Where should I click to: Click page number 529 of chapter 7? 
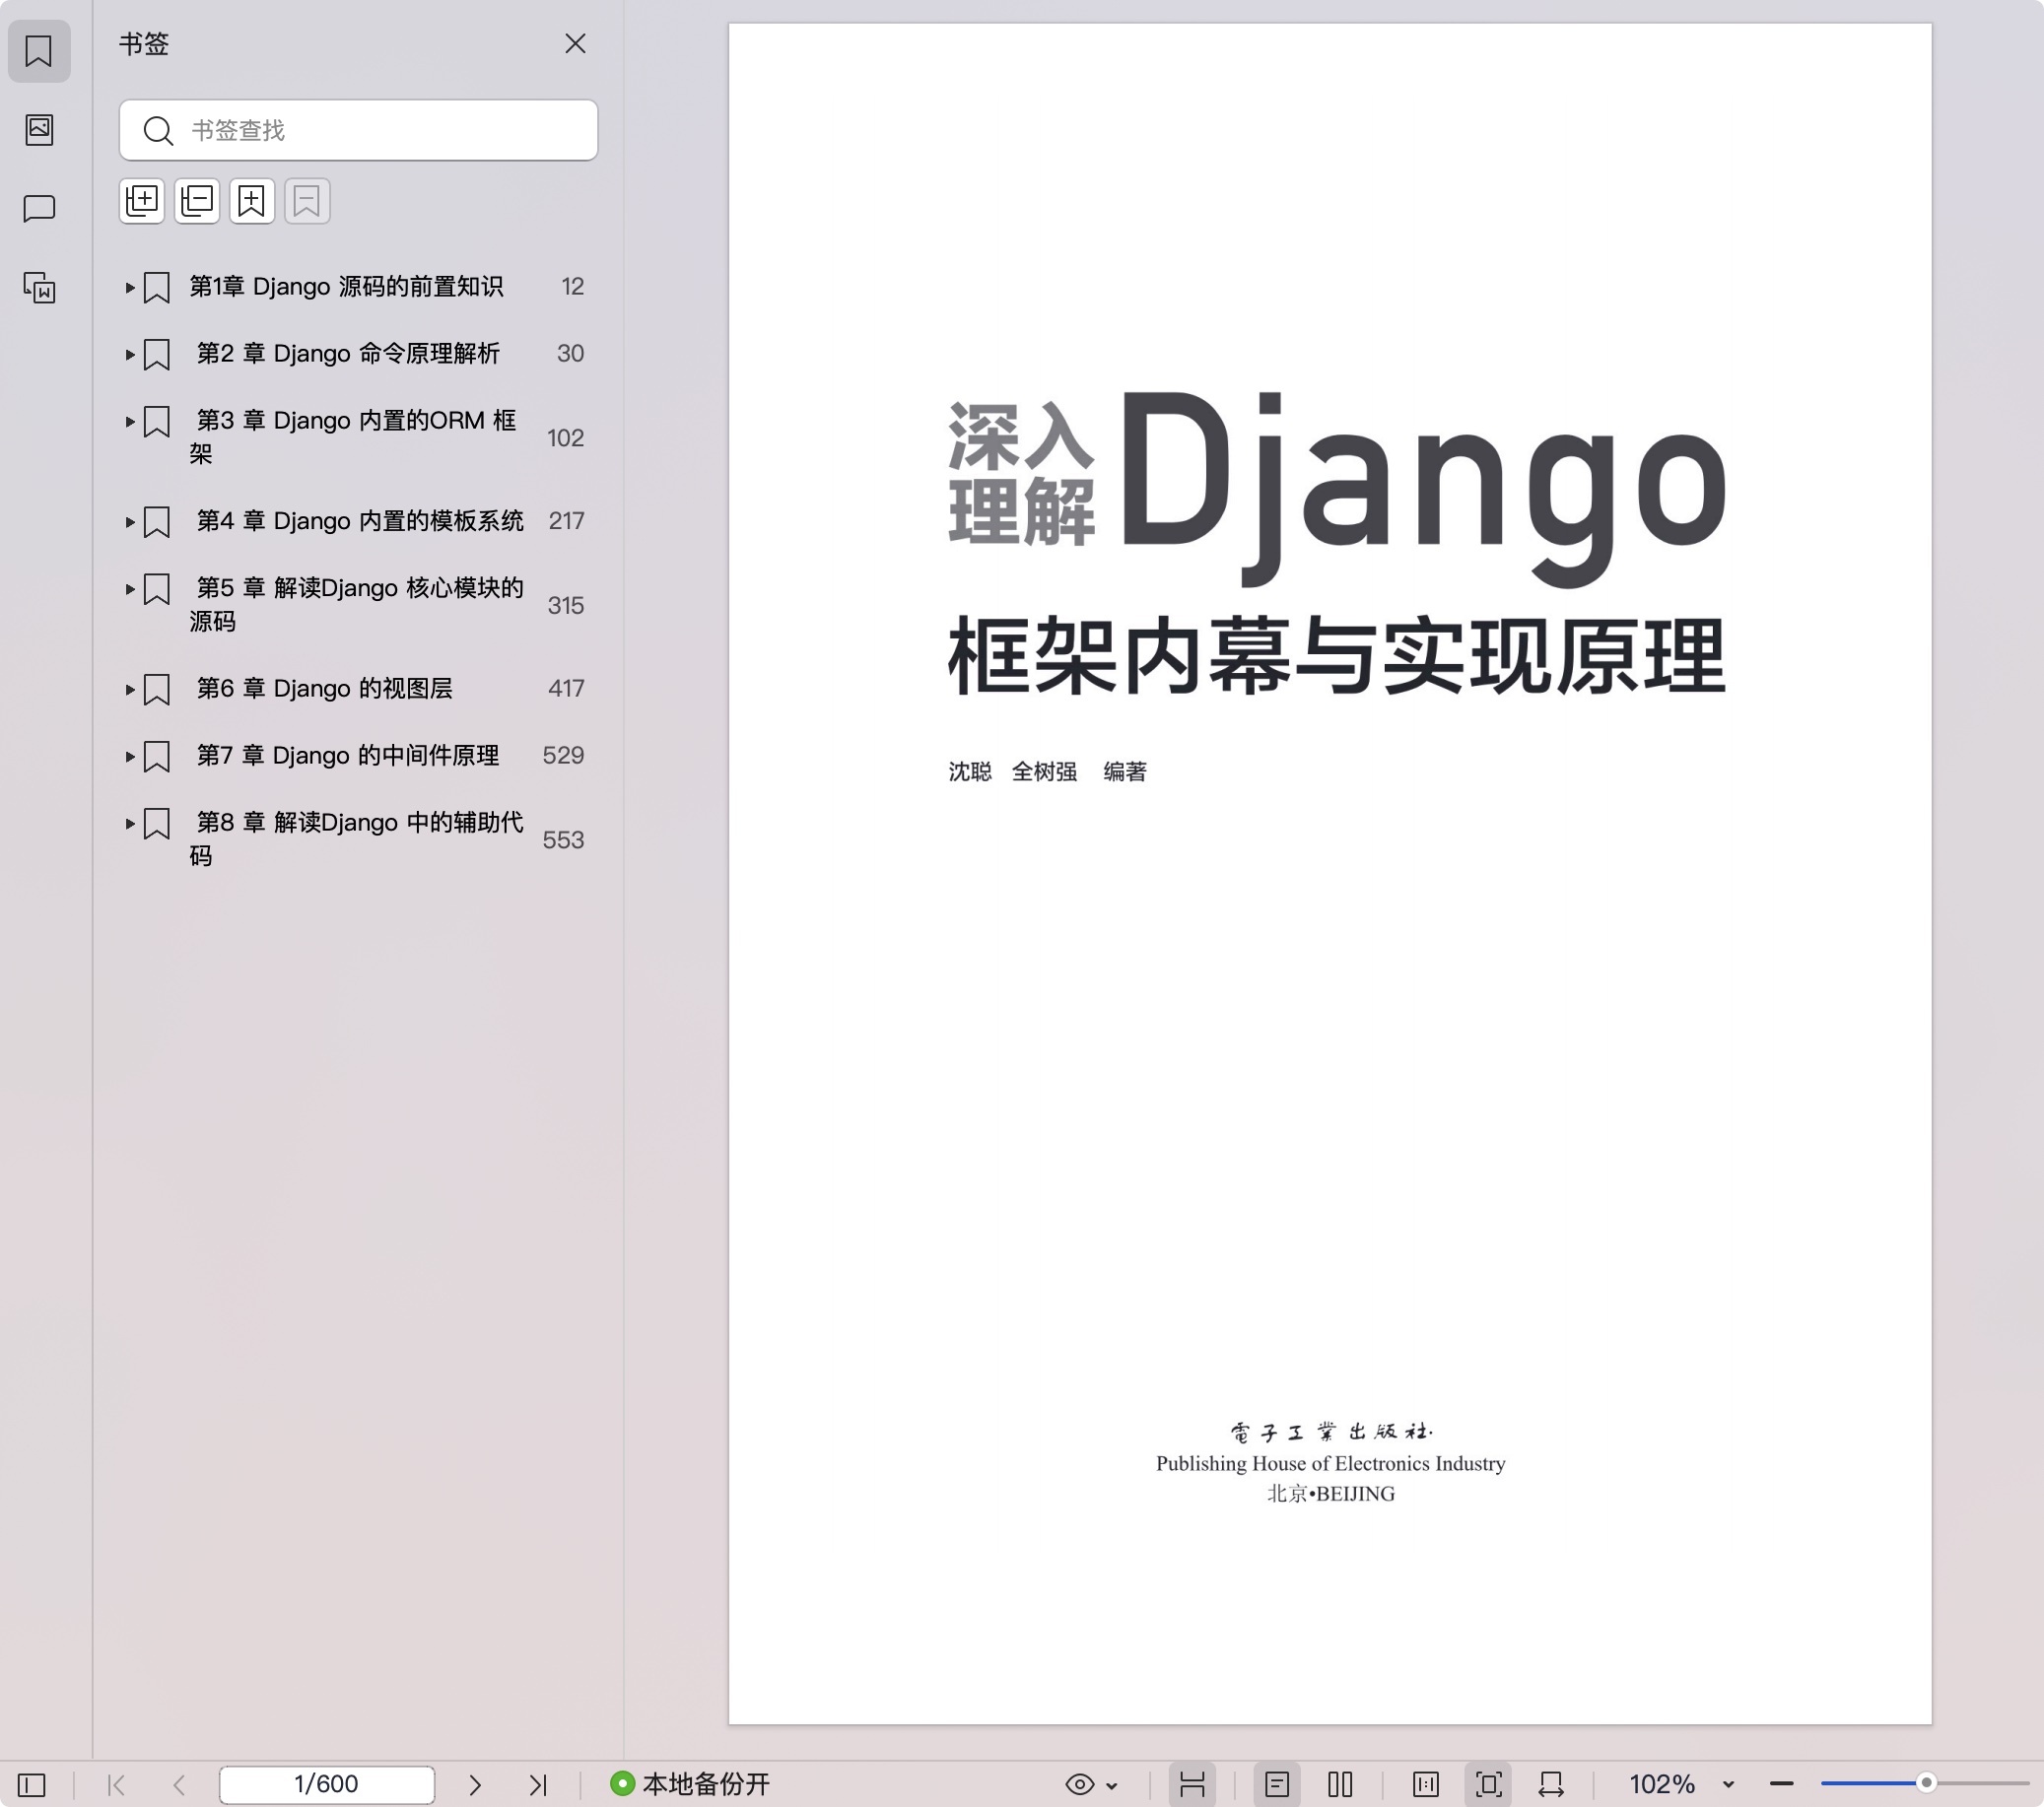tap(563, 755)
